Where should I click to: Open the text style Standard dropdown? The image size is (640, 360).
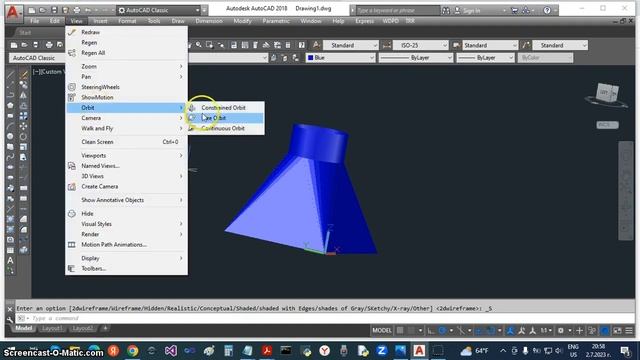click(x=351, y=45)
